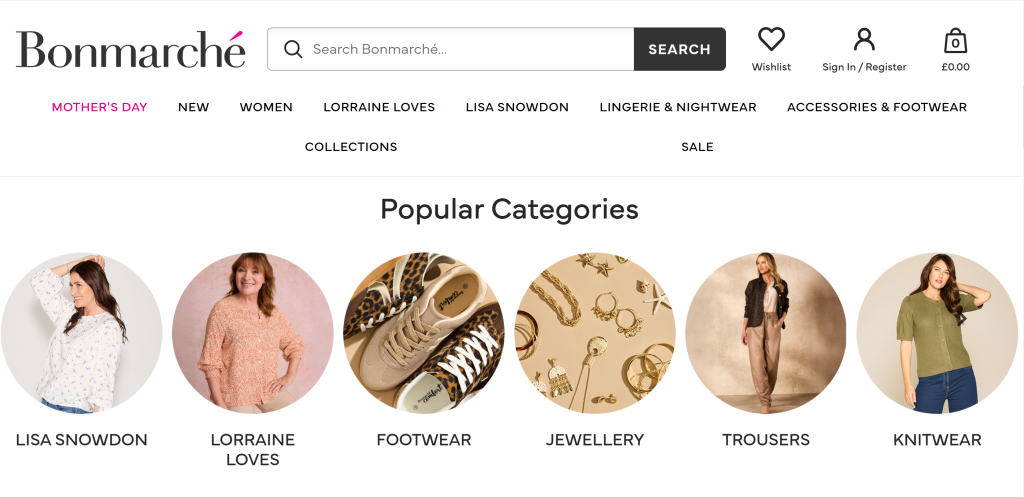Click the Knitwear green cardigan image
This screenshot has width=1024, height=497.
(x=937, y=333)
